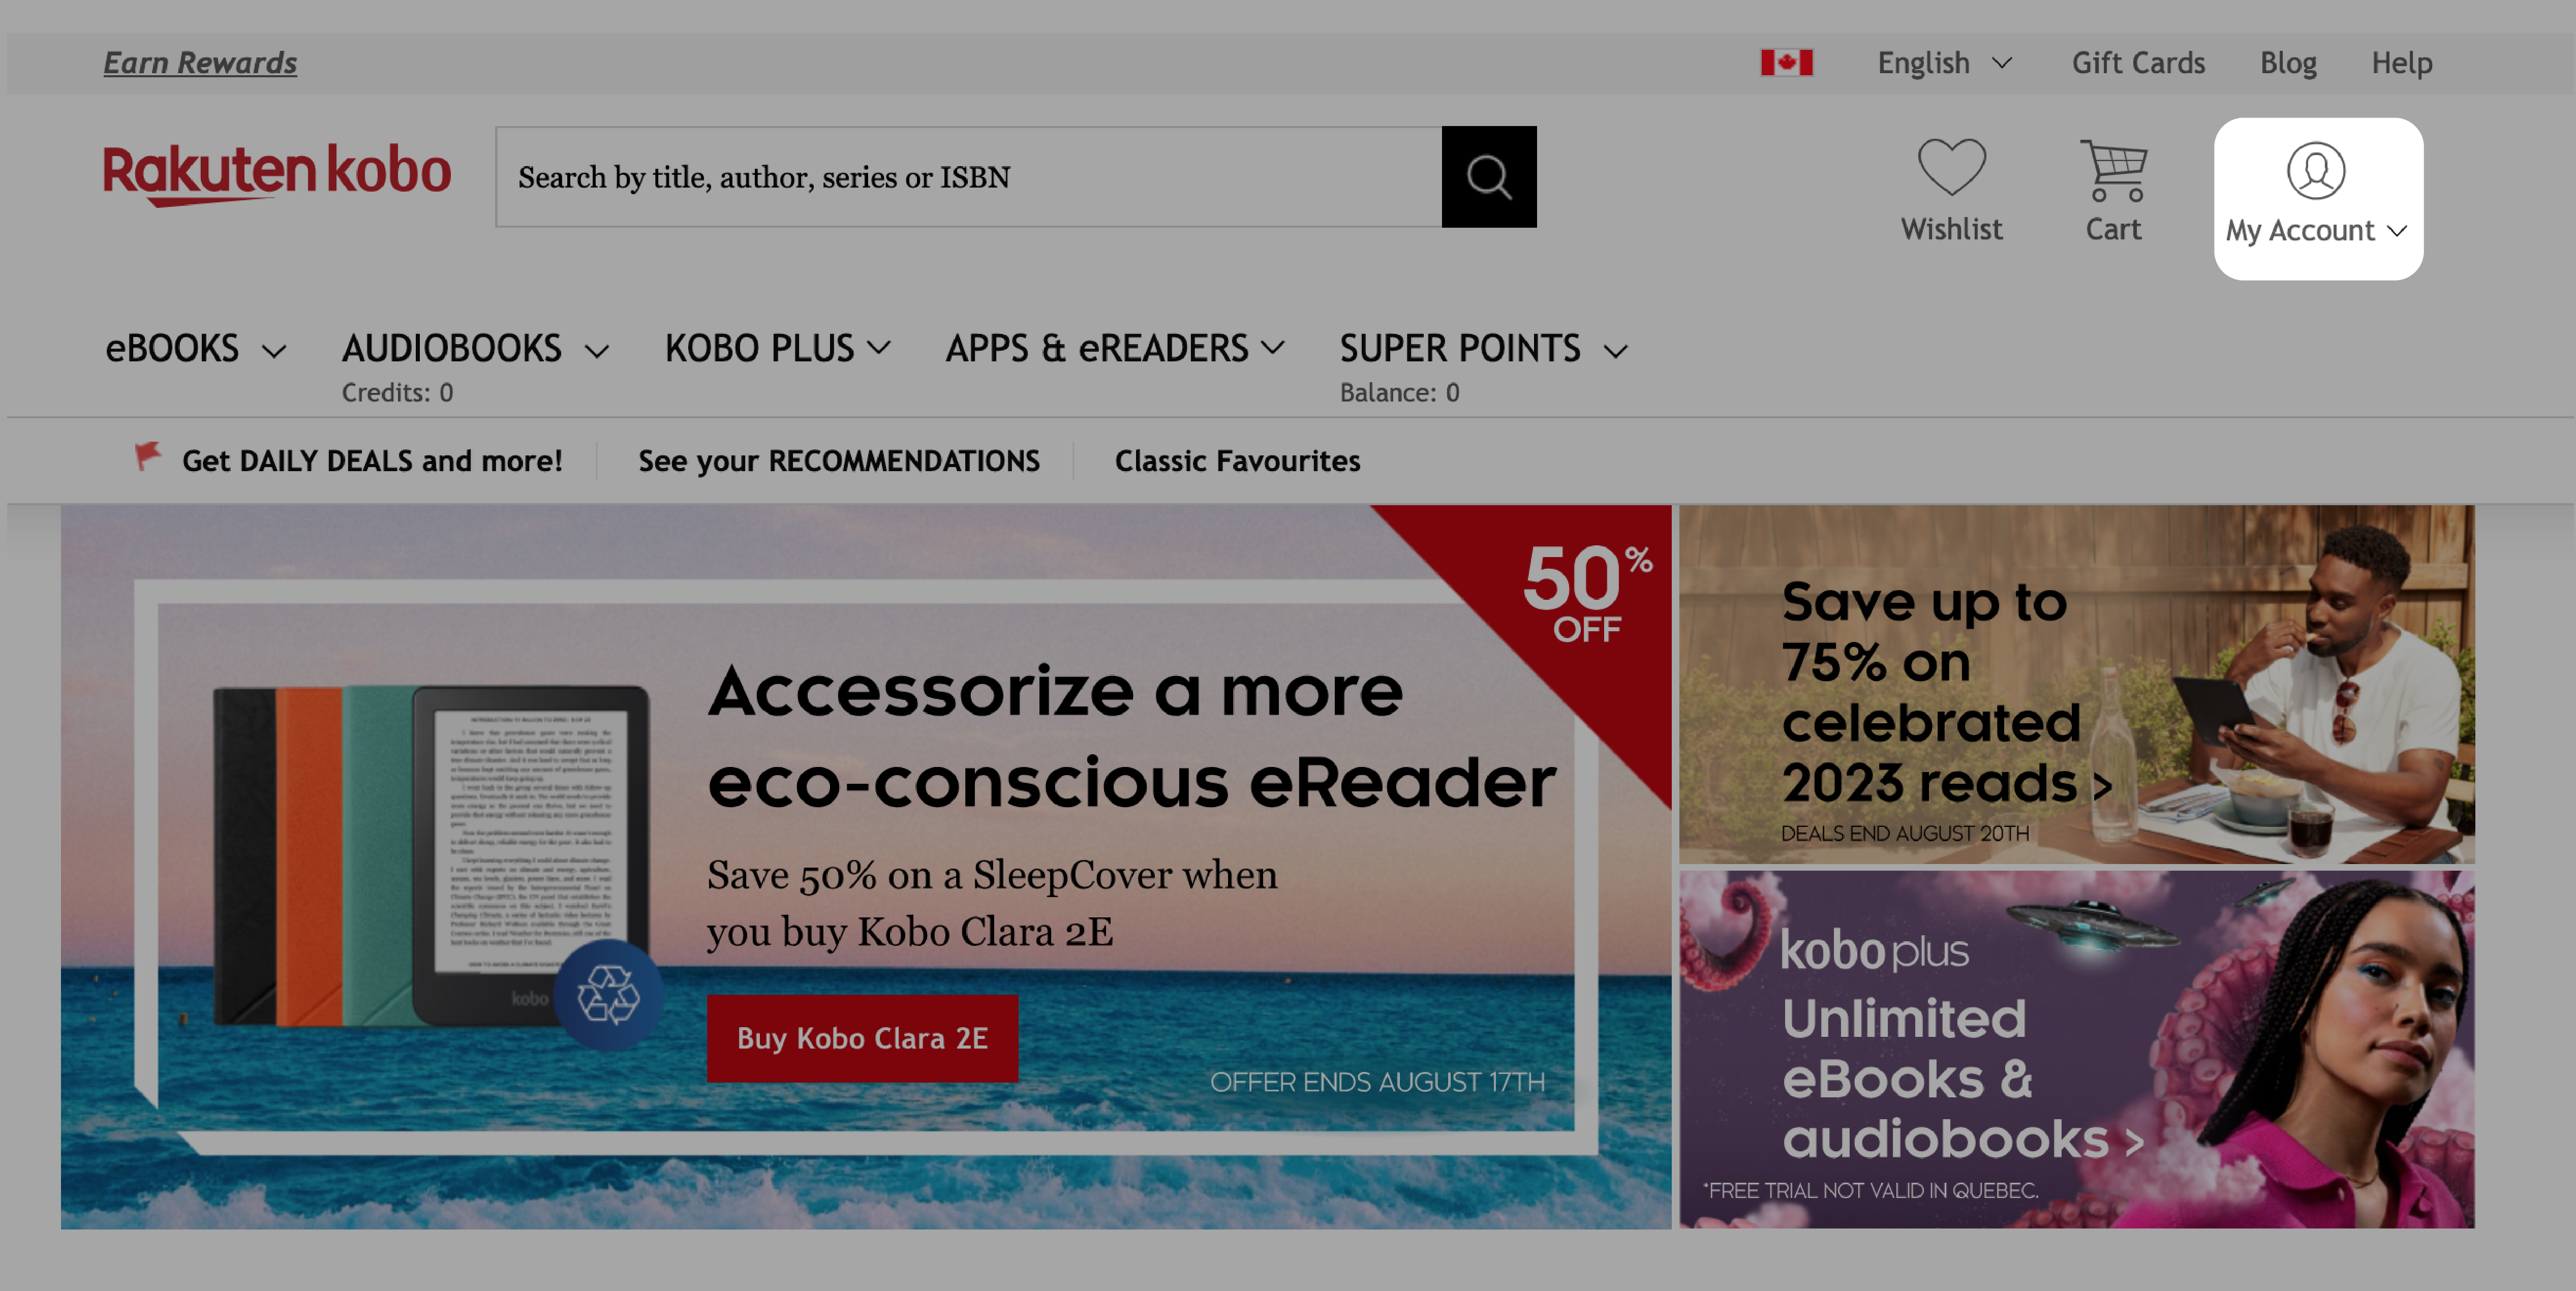Viewport: 2576px width, 1291px height.
Task: Click the Search magnifier icon
Action: [x=1490, y=176]
